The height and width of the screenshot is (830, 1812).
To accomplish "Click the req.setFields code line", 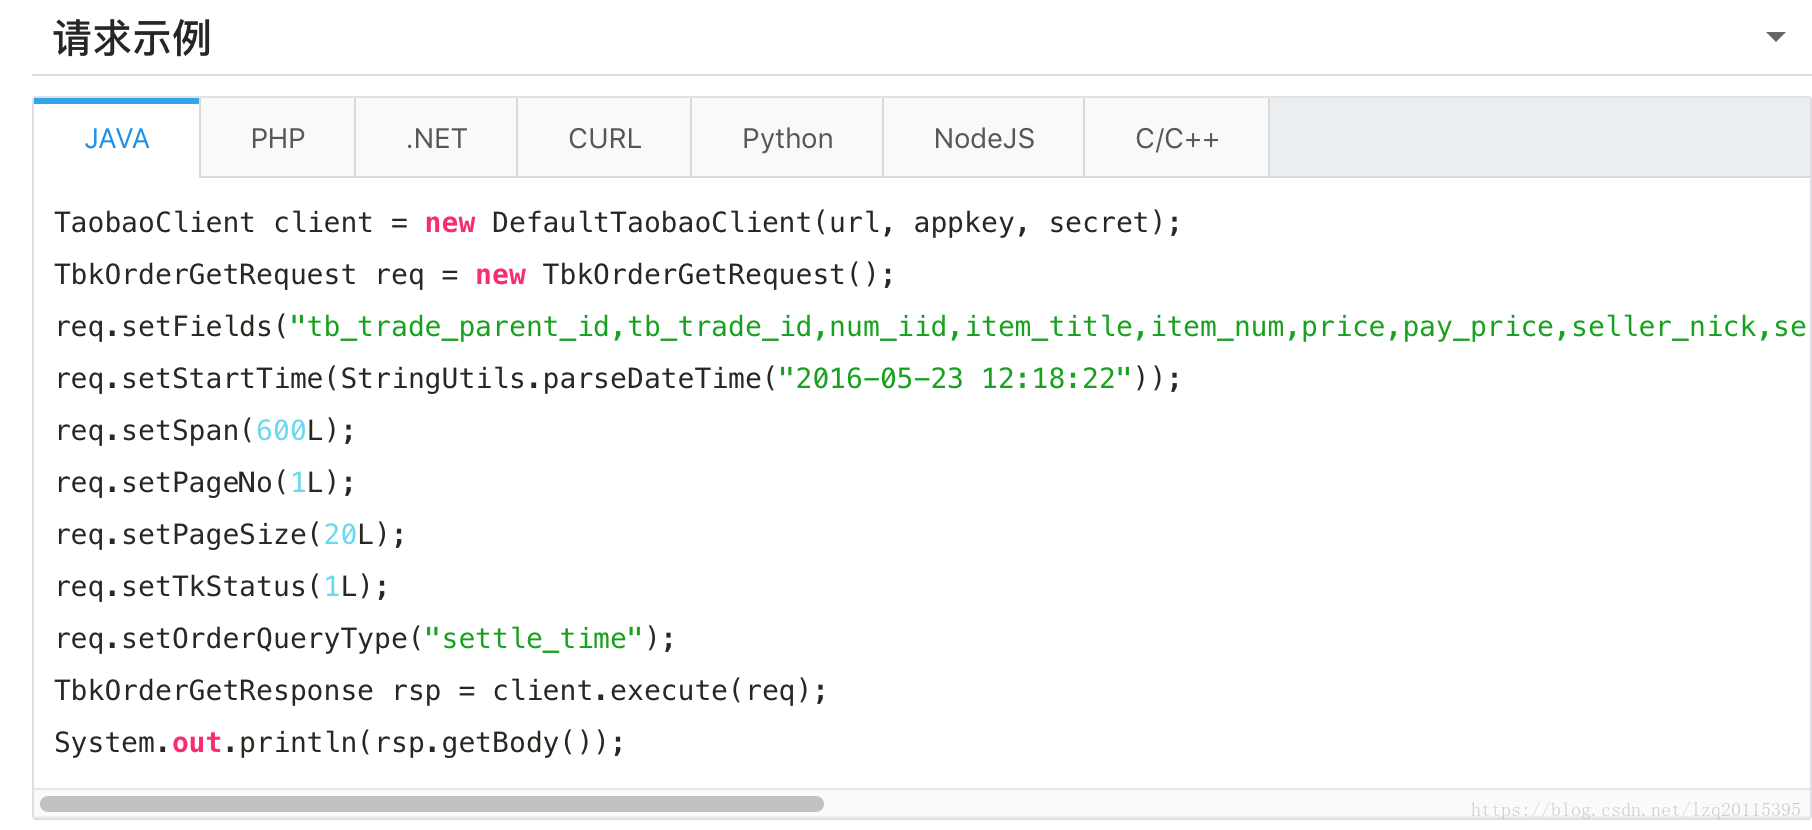I will coord(930,326).
